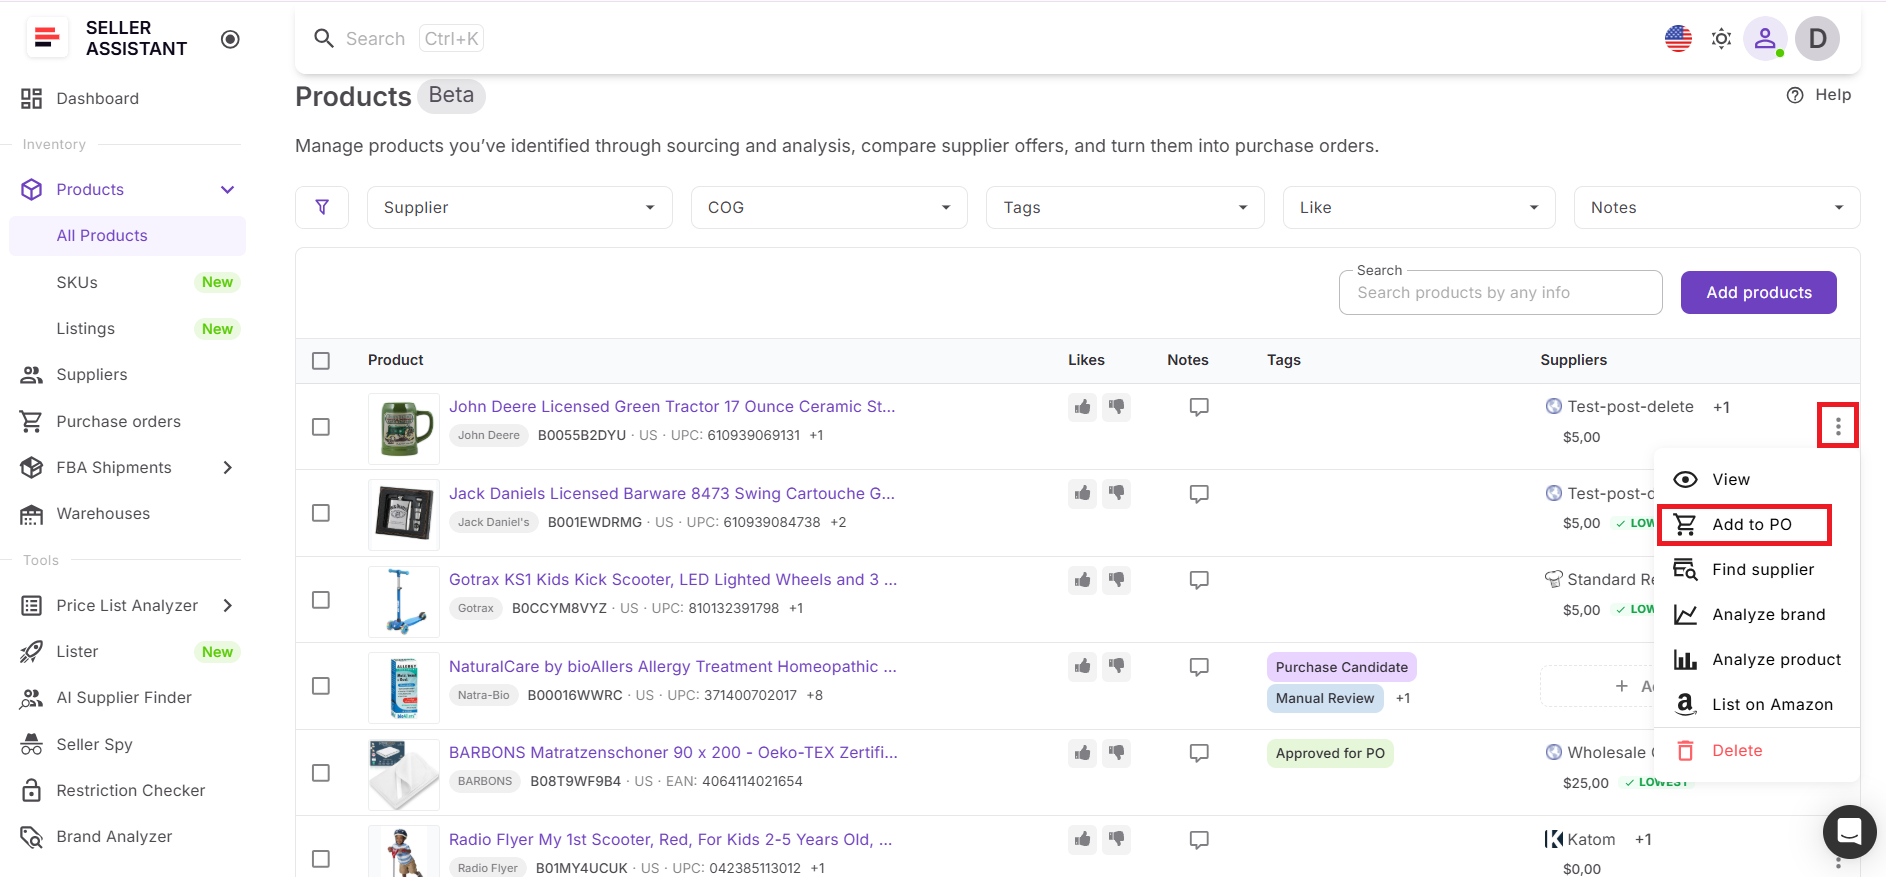
Task: Dislike the John Deere product
Action: click(1116, 407)
